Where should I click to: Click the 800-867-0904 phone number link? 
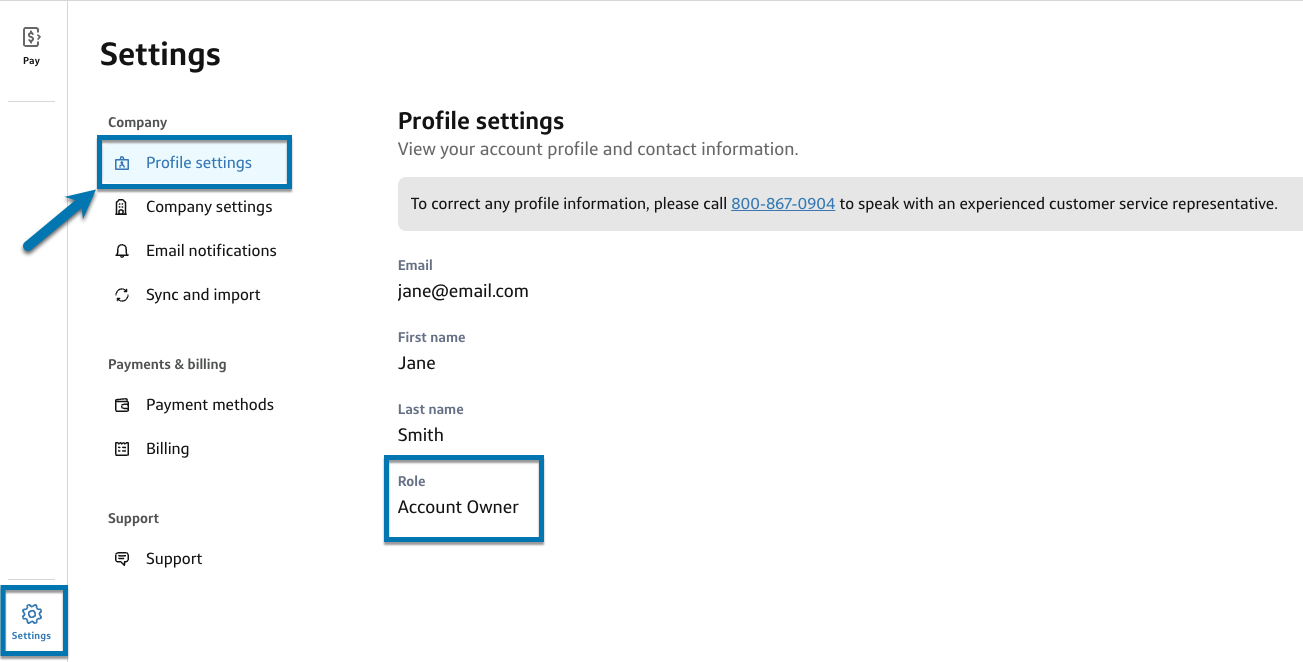pos(783,204)
